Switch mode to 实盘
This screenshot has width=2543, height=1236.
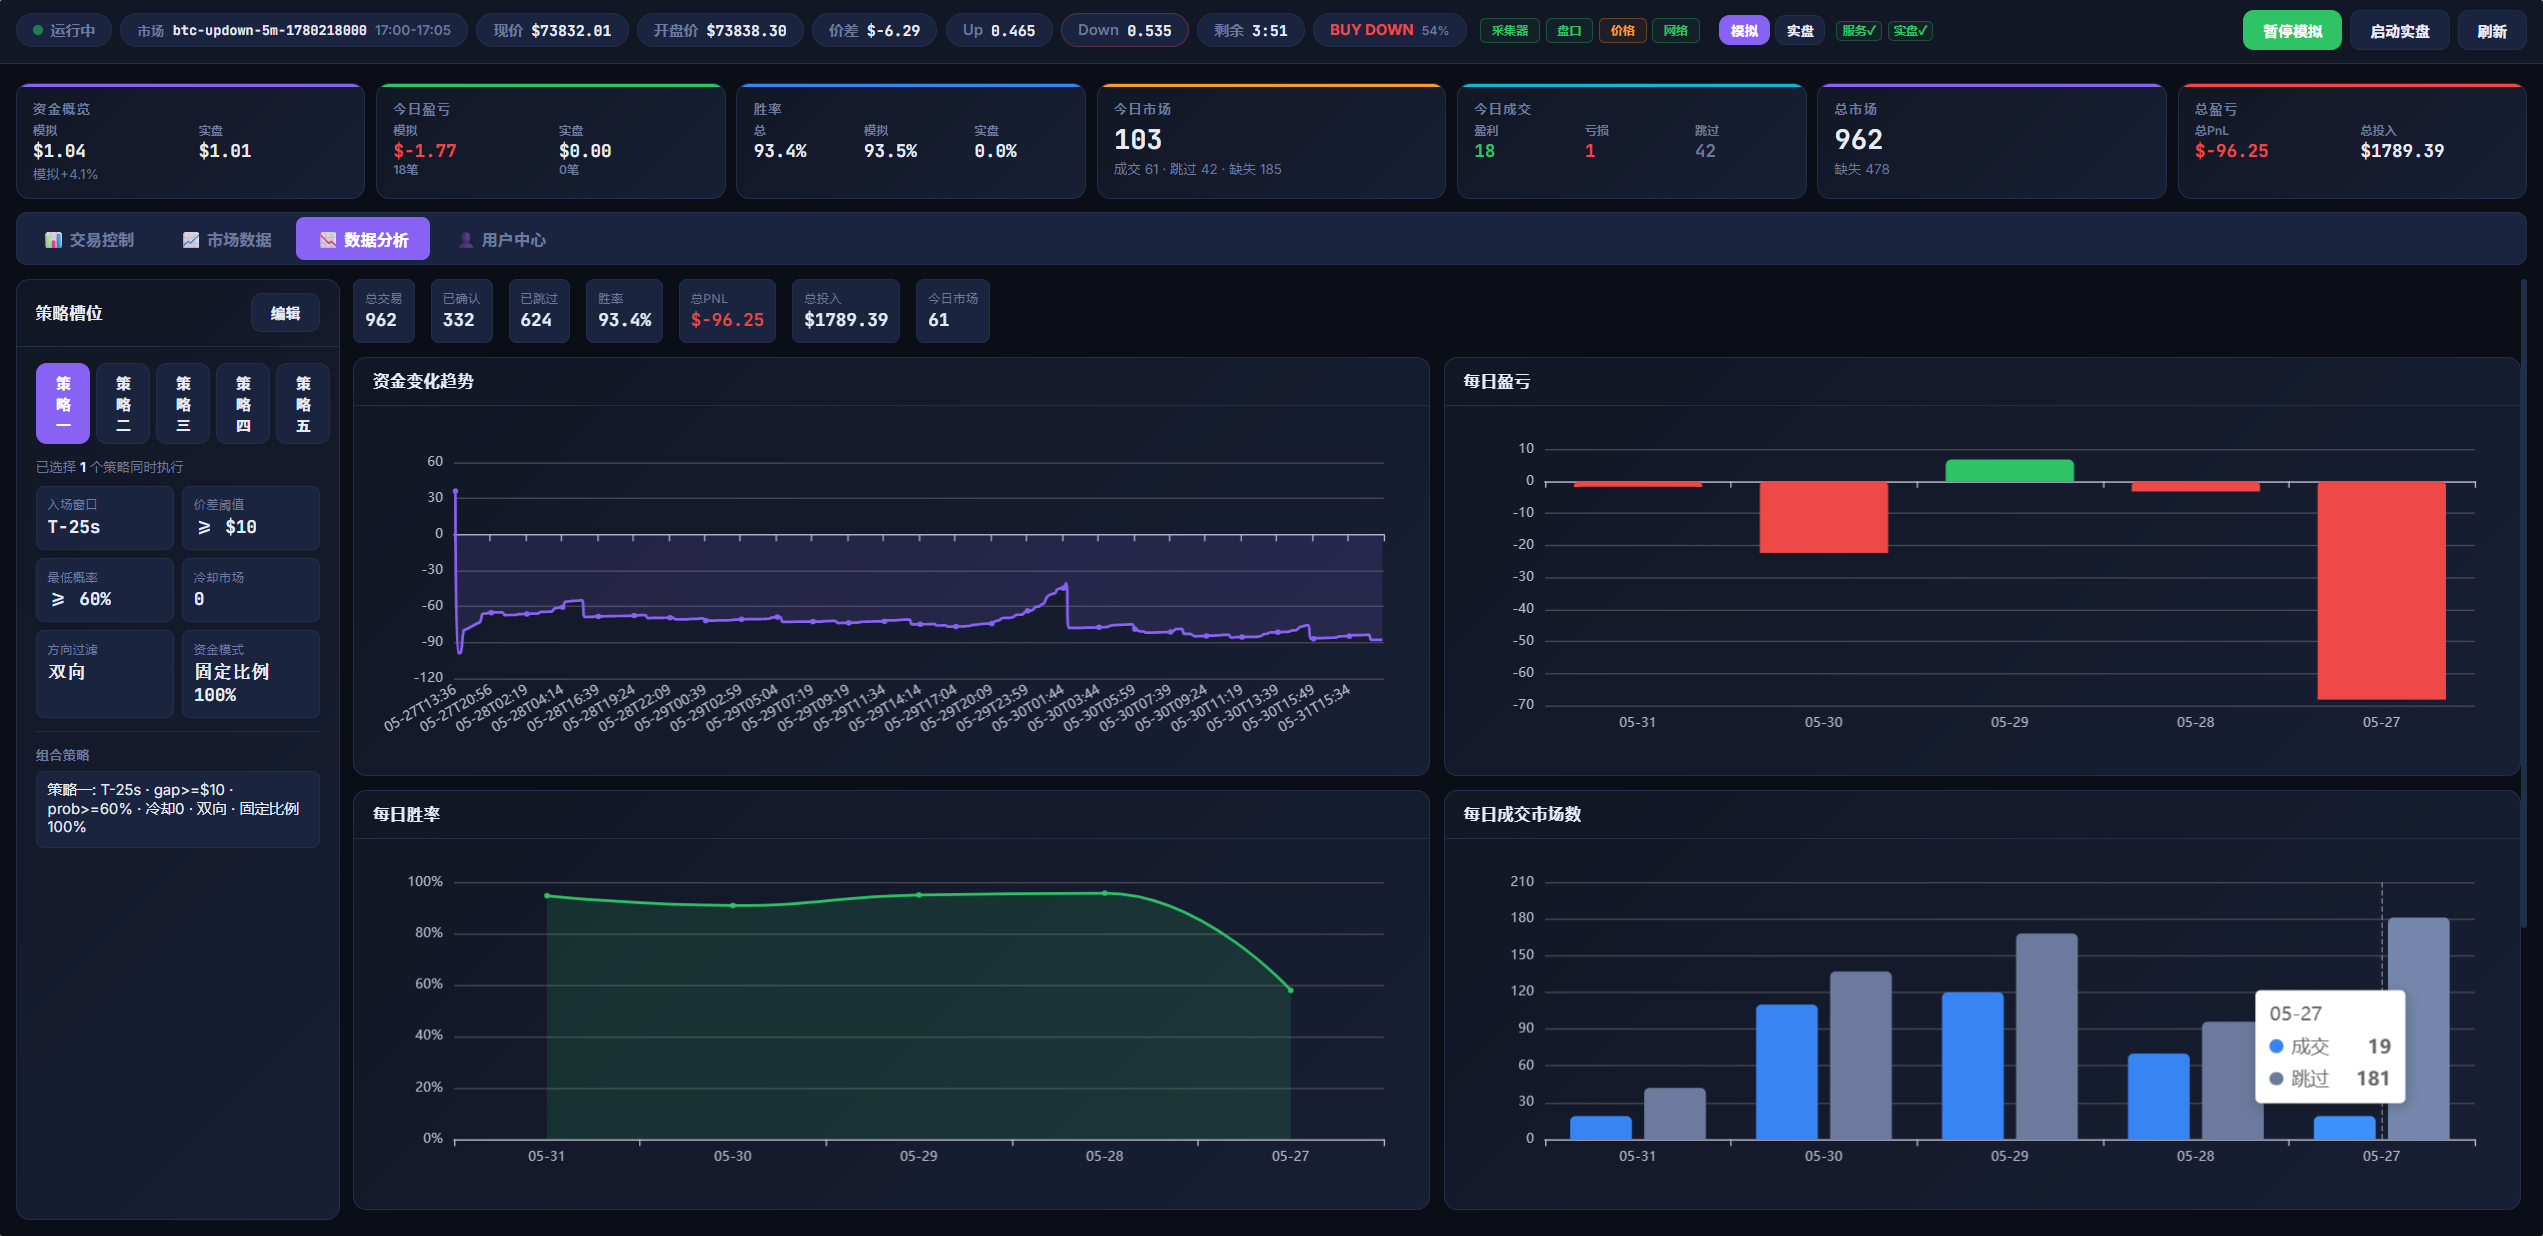[x=1800, y=31]
